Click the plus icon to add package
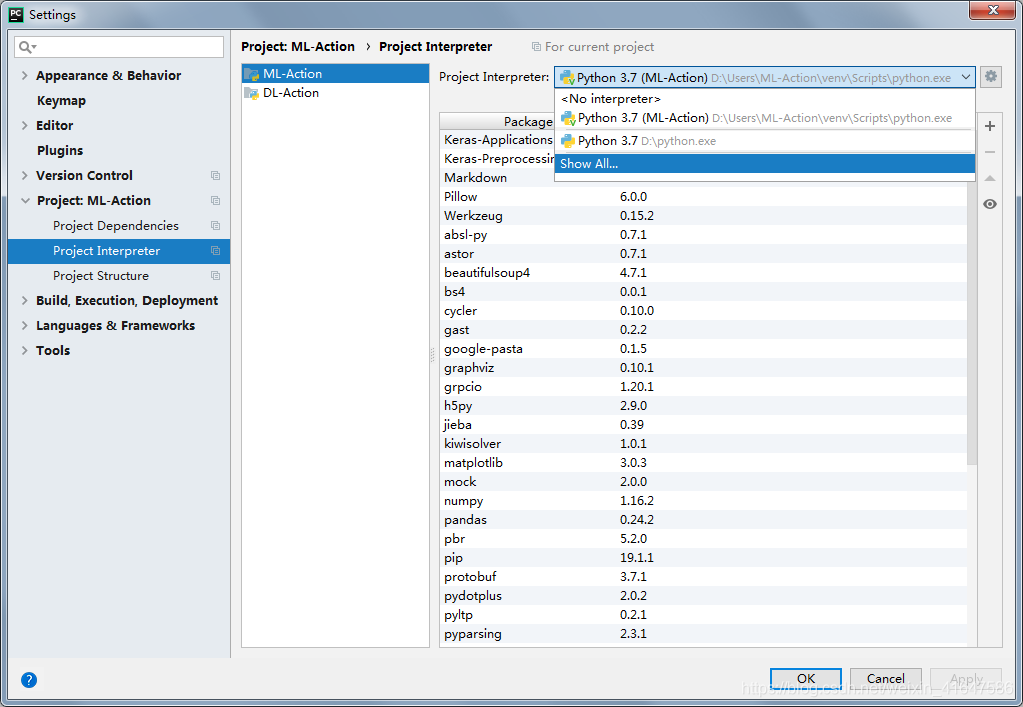 [x=990, y=126]
